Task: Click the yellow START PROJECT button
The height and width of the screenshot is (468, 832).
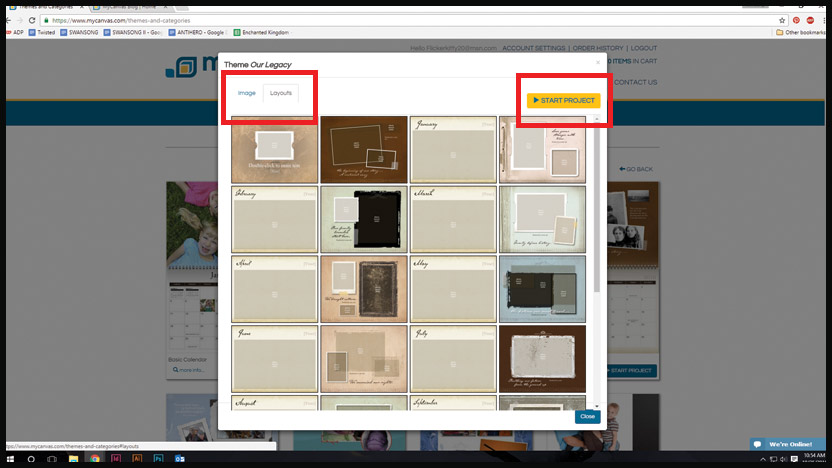Action: [x=564, y=100]
